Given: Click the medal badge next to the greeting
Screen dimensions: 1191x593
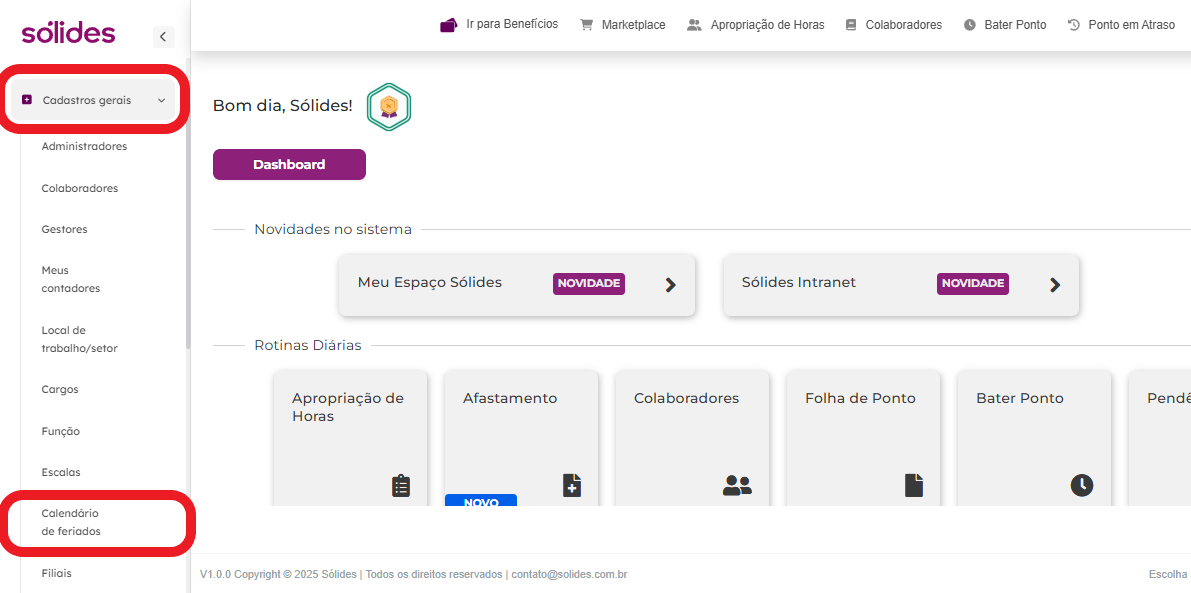Looking at the screenshot, I should pos(389,106).
